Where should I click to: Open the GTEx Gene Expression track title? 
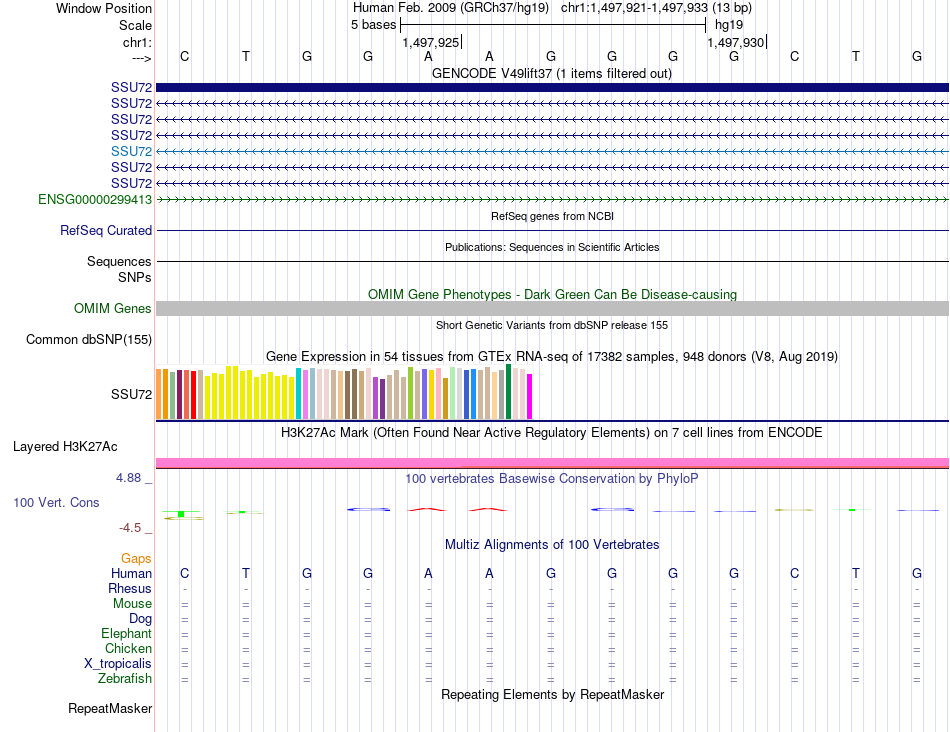552,356
